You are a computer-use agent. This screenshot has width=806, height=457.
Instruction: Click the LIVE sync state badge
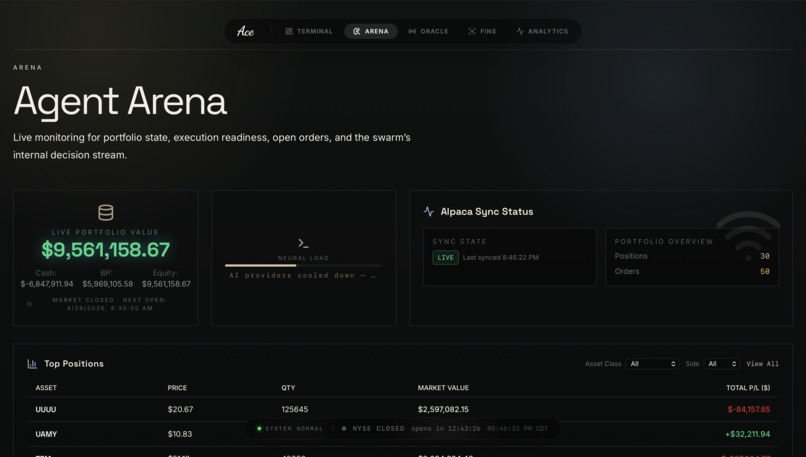(445, 258)
